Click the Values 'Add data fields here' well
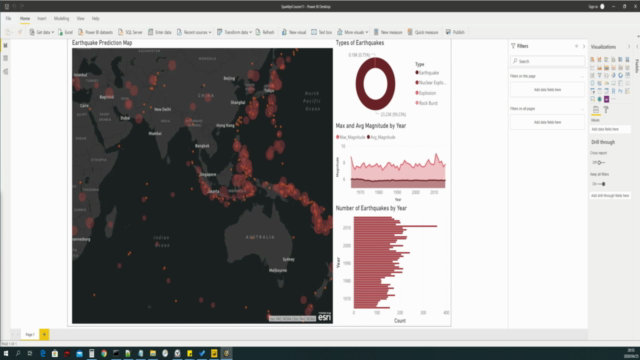Image resolution: width=640 pixels, height=360 pixels. point(610,129)
